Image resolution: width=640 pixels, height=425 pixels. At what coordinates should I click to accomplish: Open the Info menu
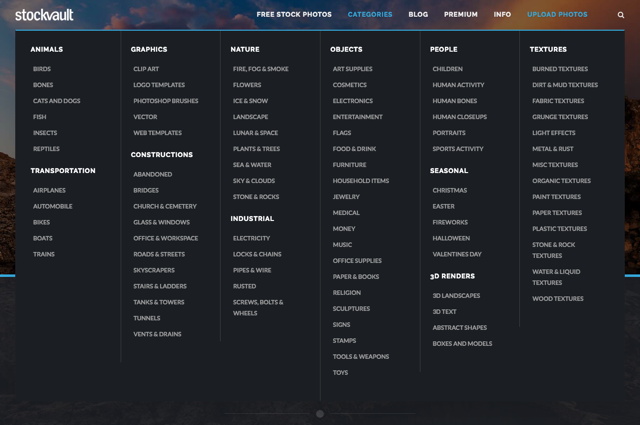click(x=502, y=15)
